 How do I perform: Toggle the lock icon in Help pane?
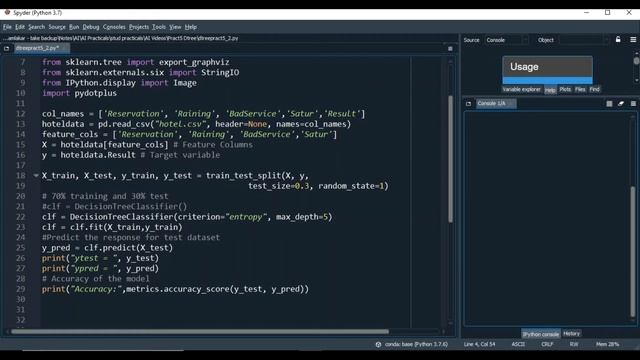(618, 40)
